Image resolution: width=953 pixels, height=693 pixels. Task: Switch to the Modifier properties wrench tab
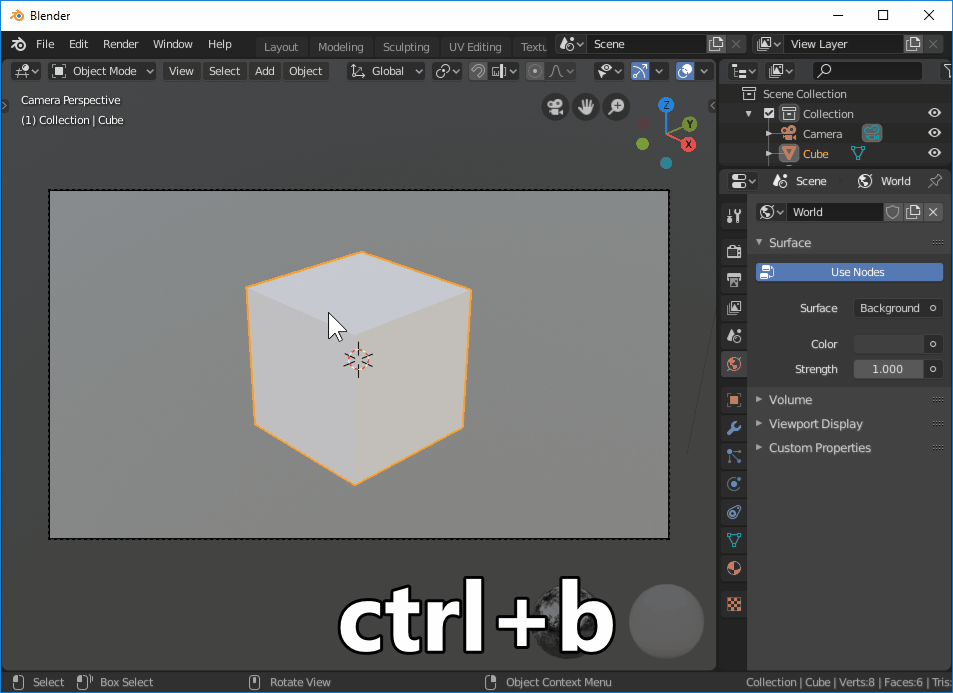pos(733,427)
